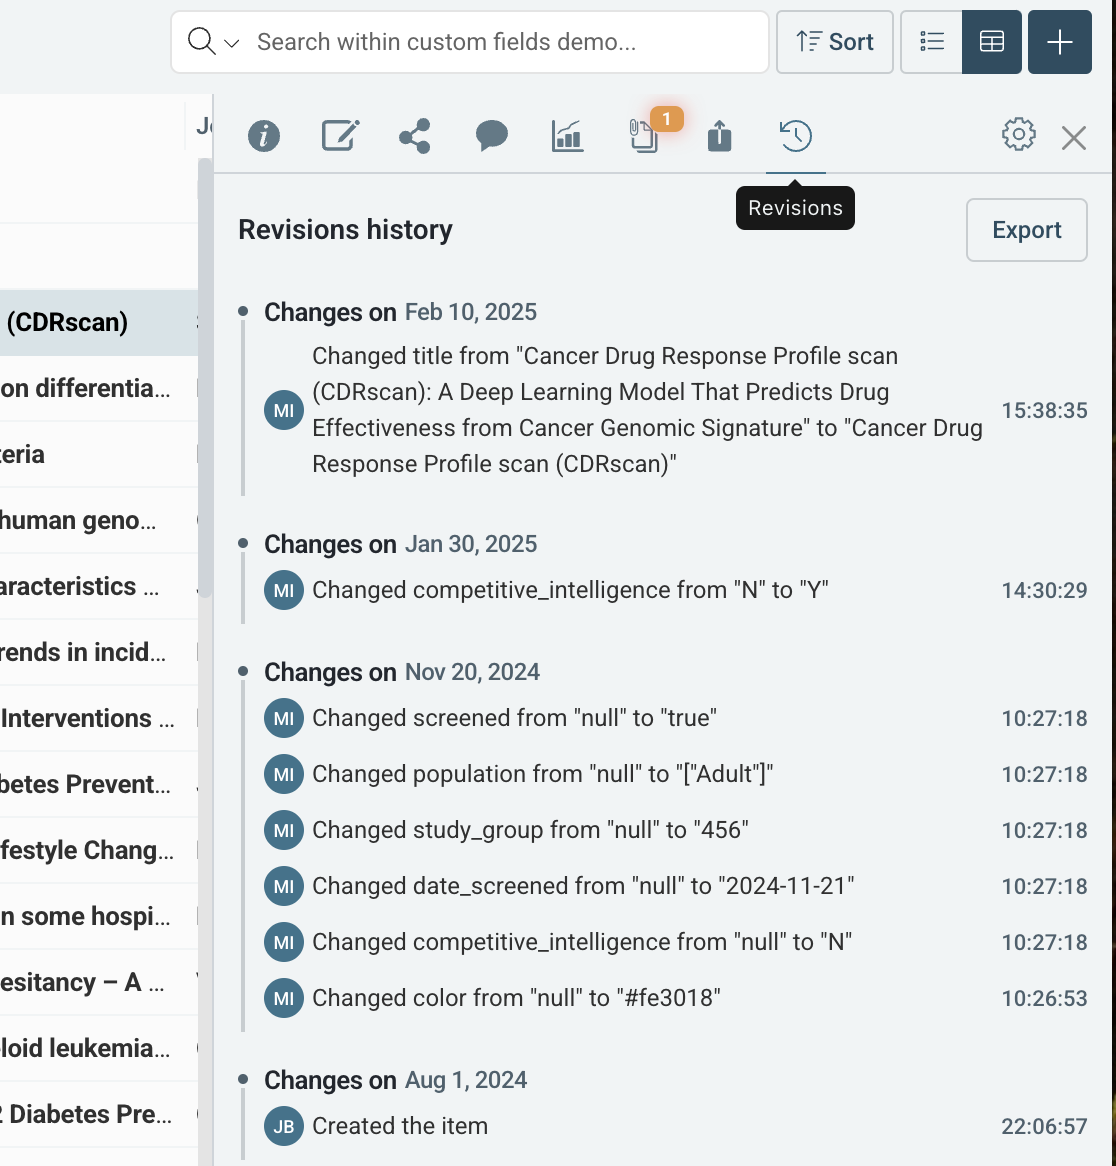The width and height of the screenshot is (1116, 1166).
Task: Switch to list view layout
Action: pos(932,42)
